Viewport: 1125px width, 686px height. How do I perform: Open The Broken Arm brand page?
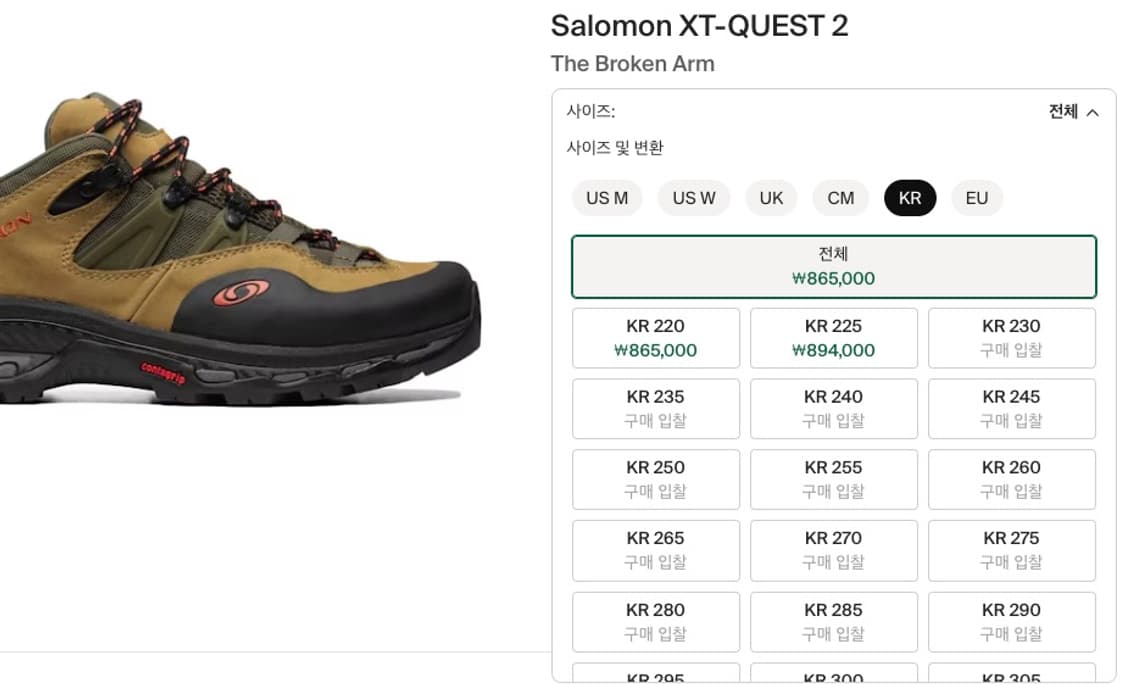coord(632,64)
